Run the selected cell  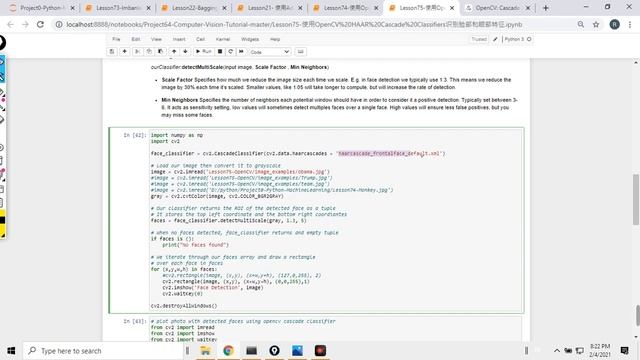click(203, 51)
